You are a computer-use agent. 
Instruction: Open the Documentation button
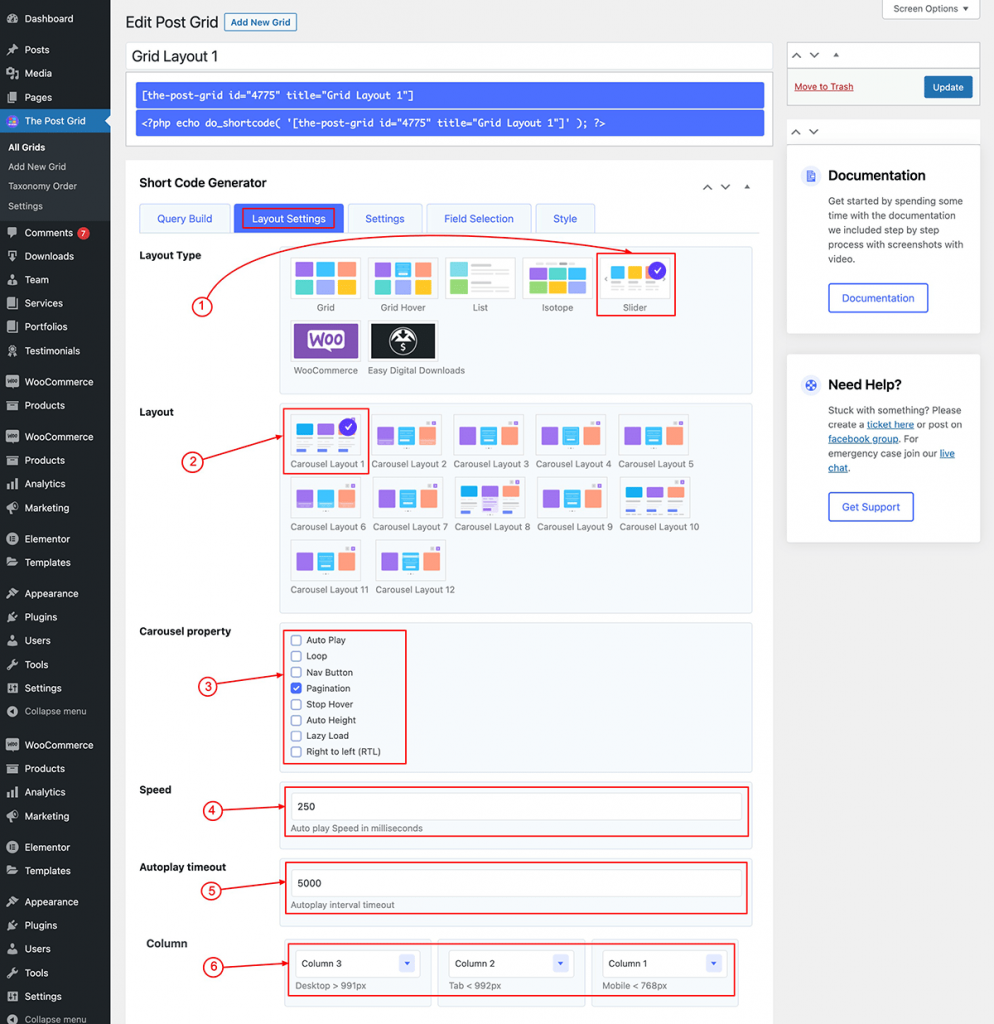(878, 298)
